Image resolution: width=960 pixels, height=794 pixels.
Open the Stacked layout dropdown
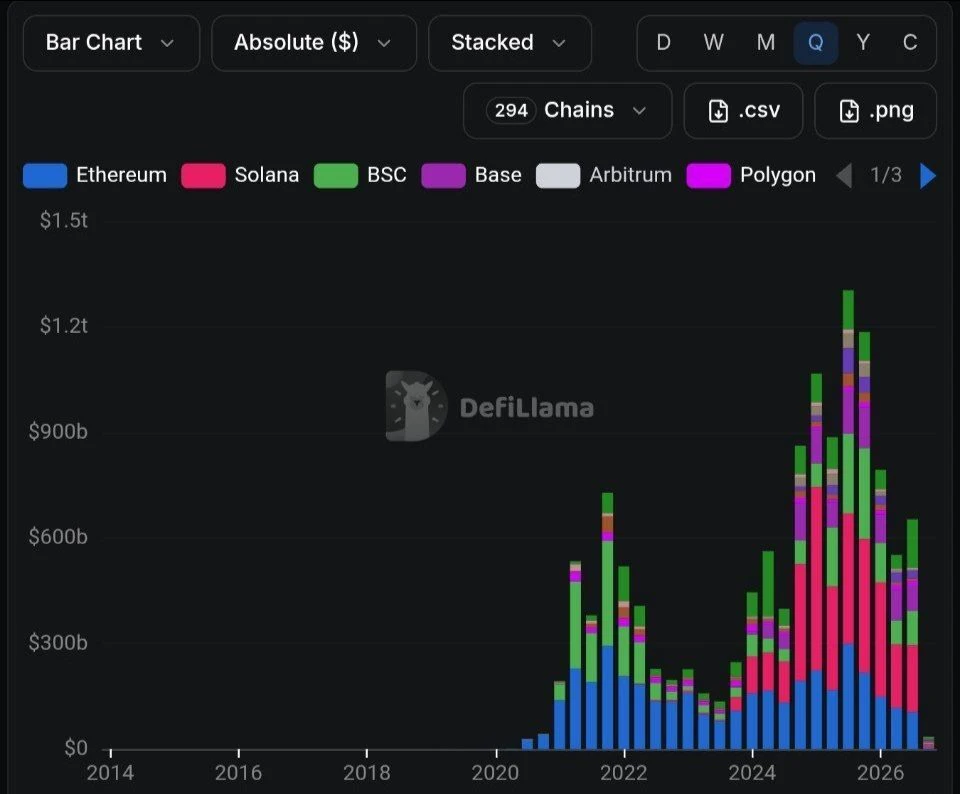[x=510, y=43]
